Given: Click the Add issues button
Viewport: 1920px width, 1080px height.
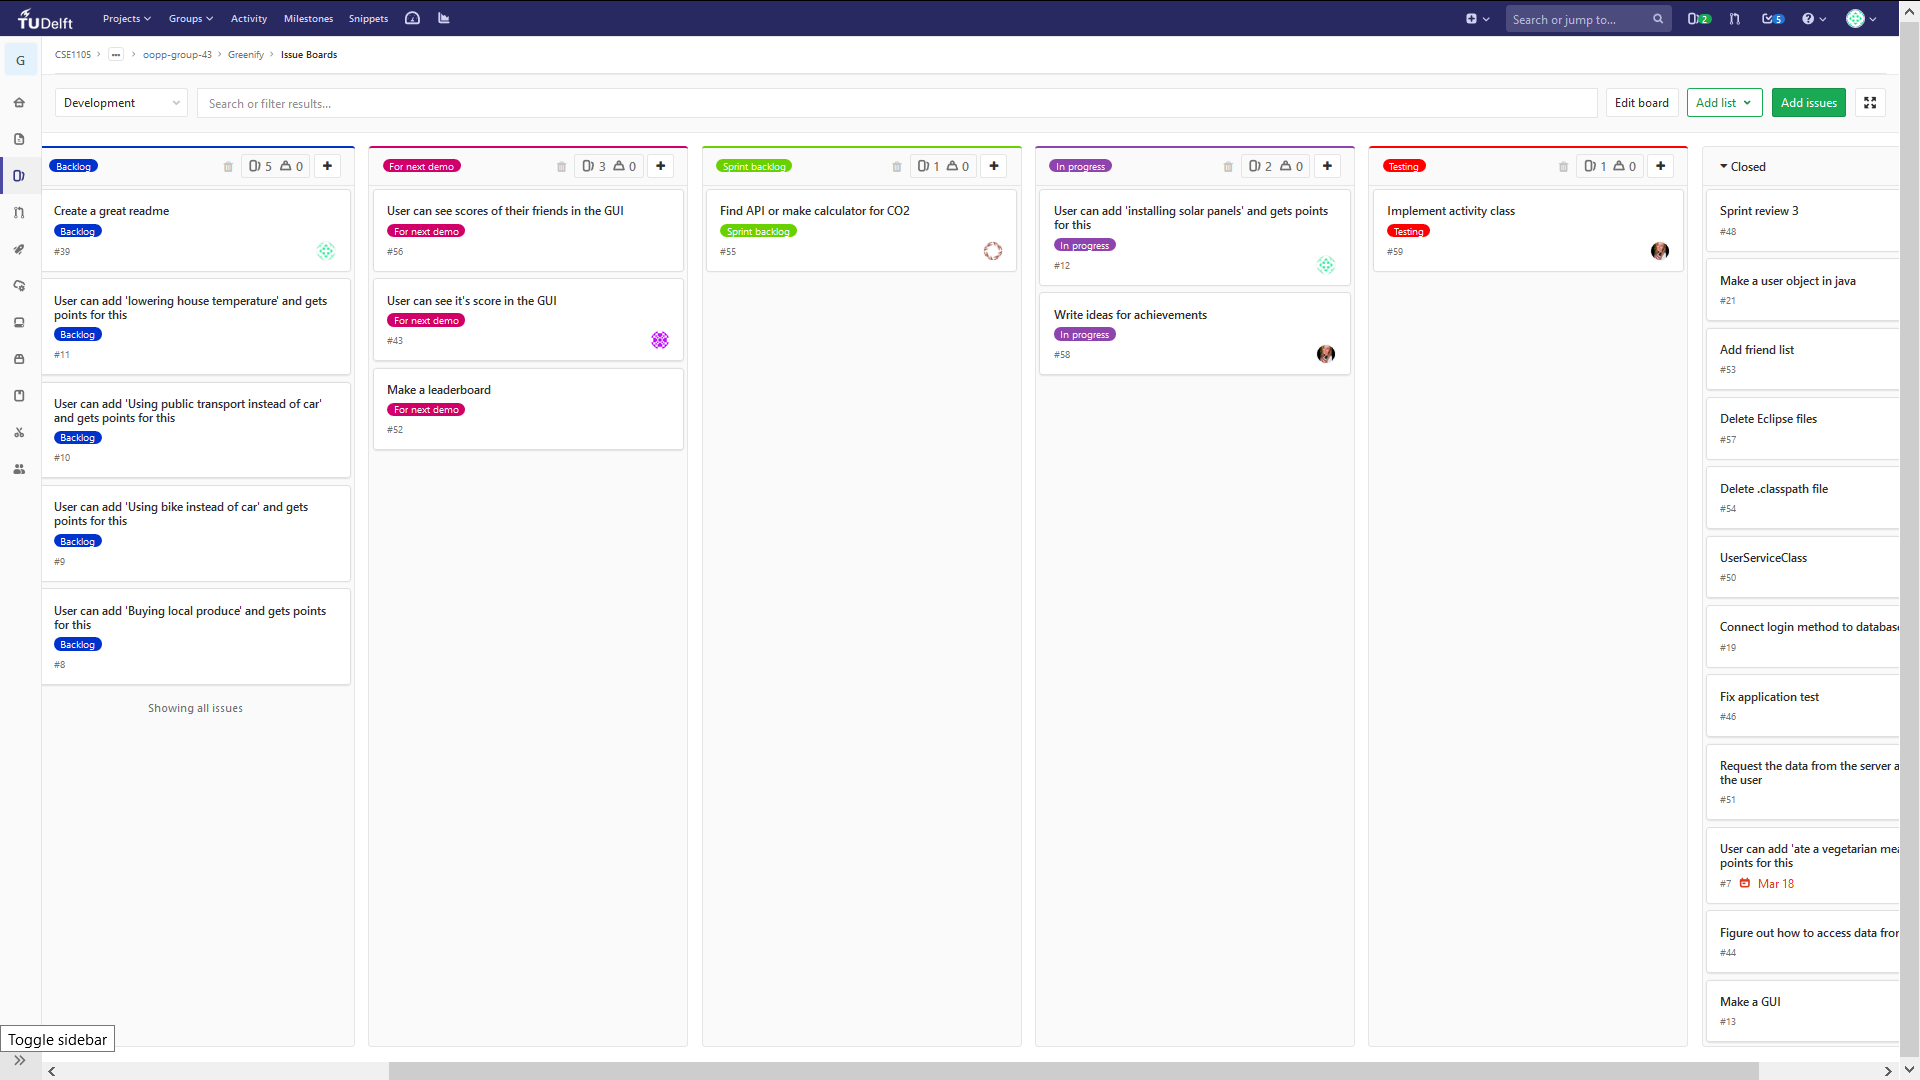Looking at the screenshot, I should click(1808, 103).
